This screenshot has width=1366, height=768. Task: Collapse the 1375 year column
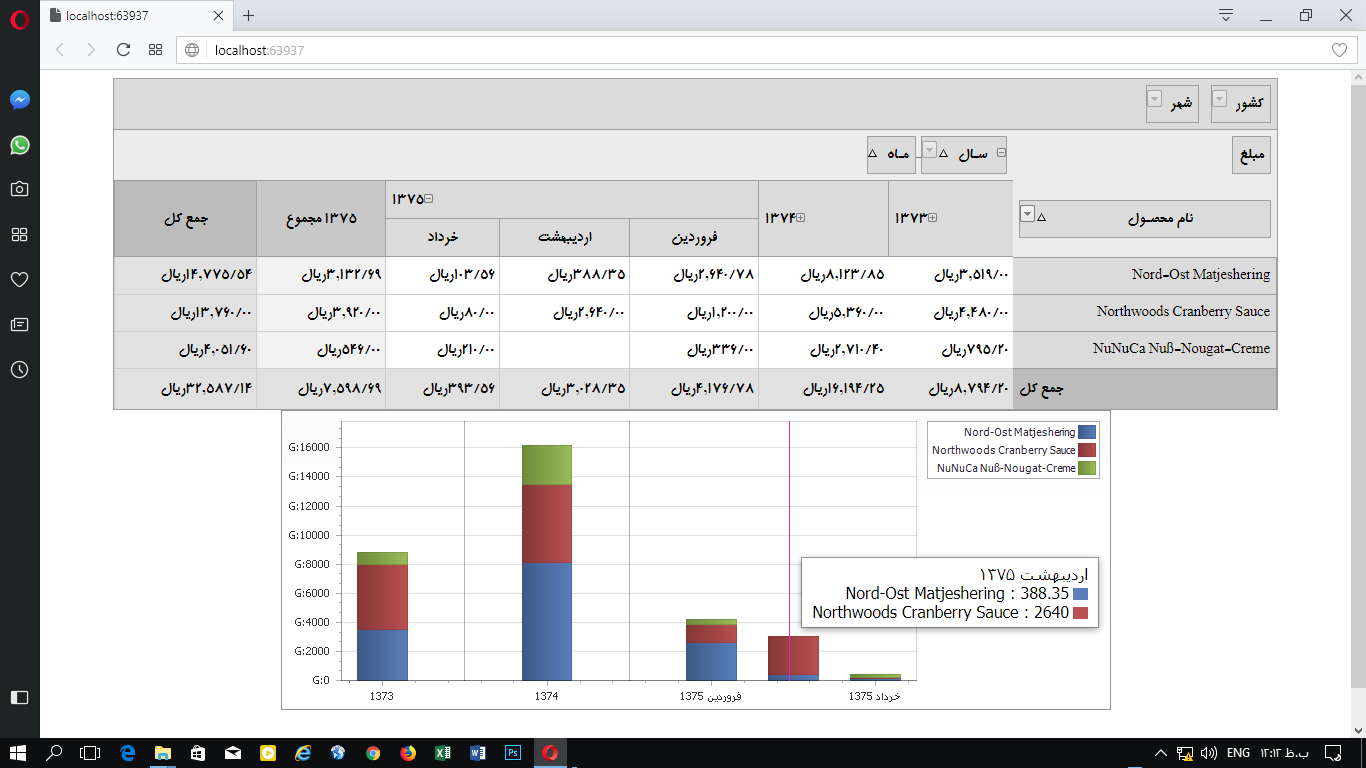[431, 198]
